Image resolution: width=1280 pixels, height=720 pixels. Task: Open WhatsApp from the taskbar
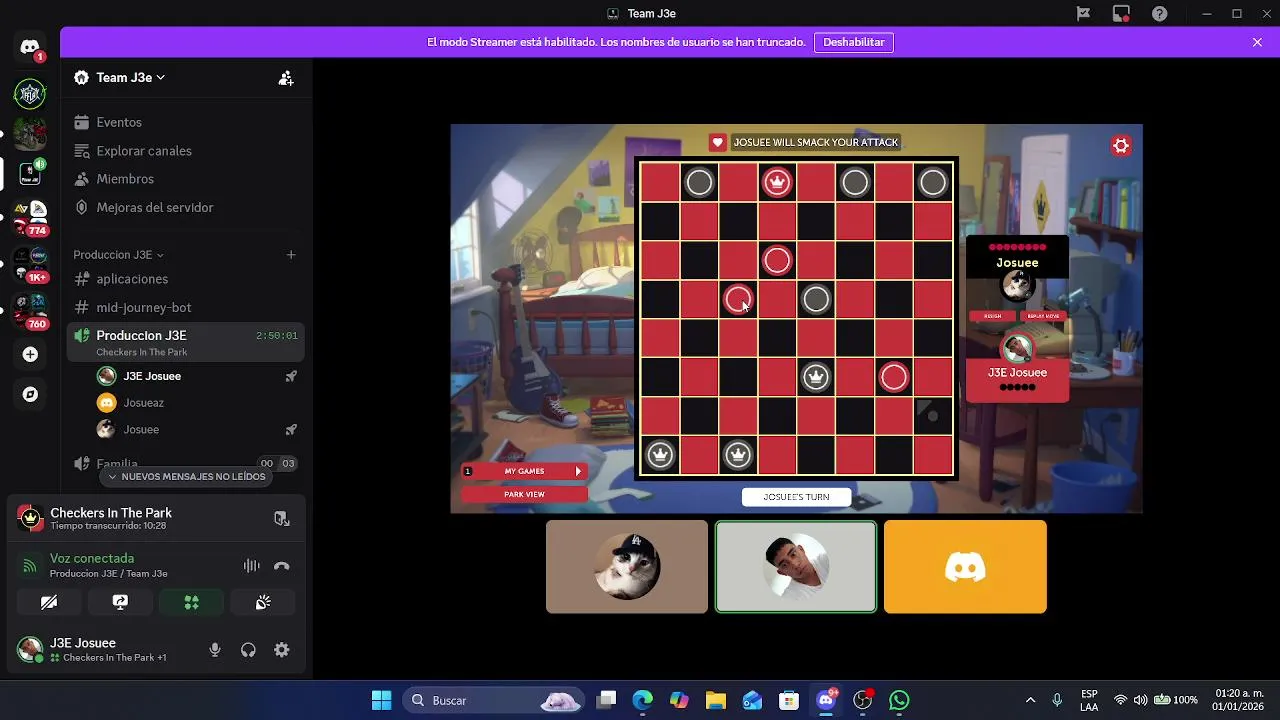pos(899,700)
